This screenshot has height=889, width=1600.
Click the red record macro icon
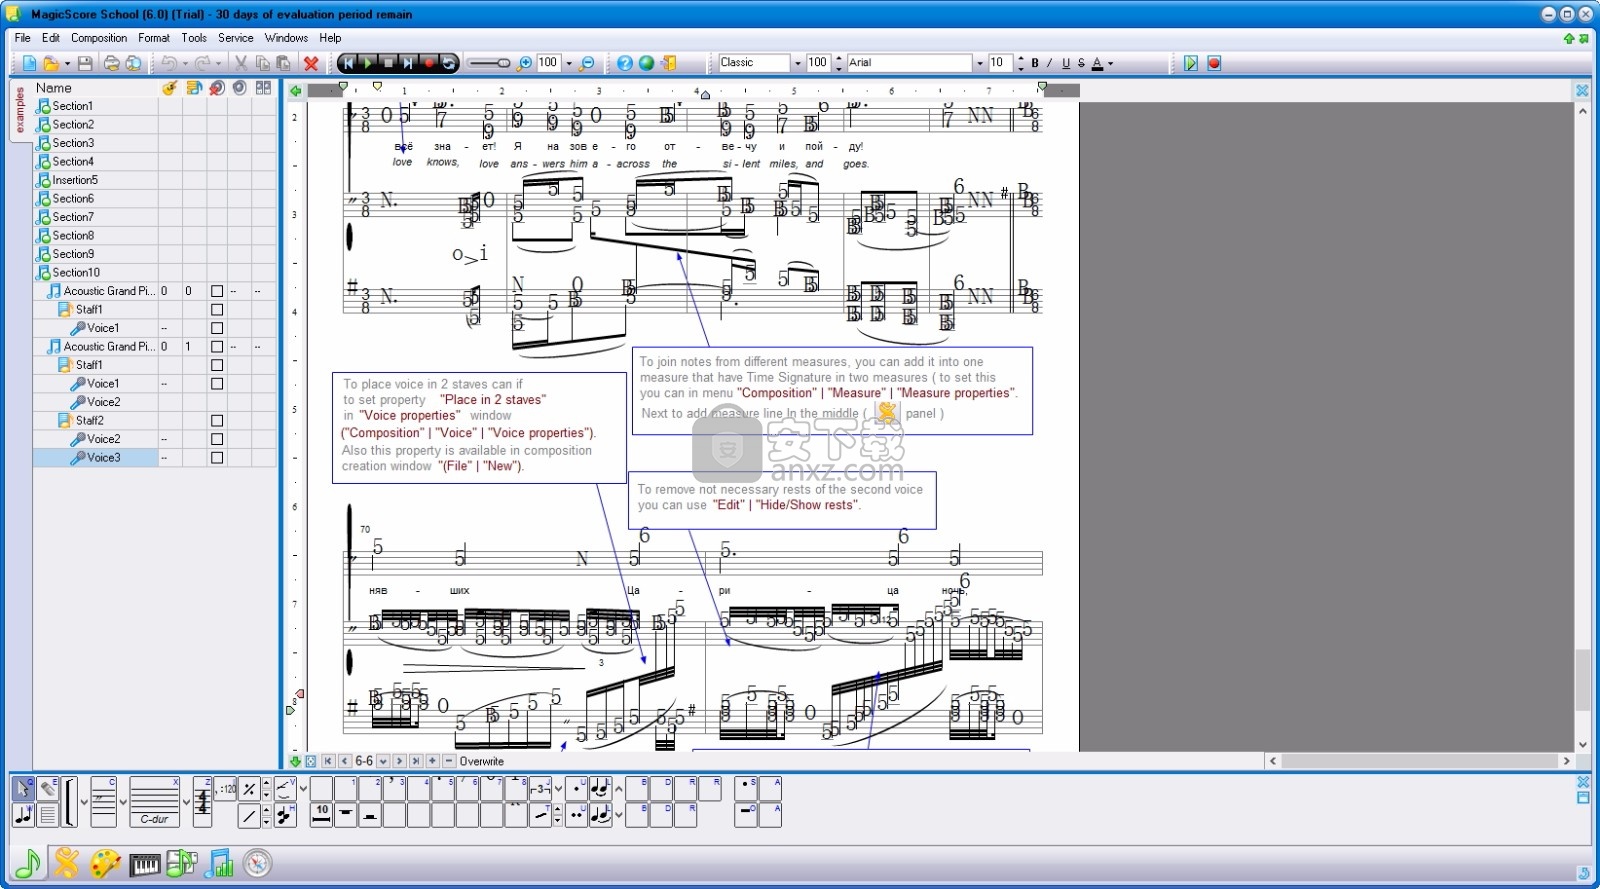(x=1214, y=63)
